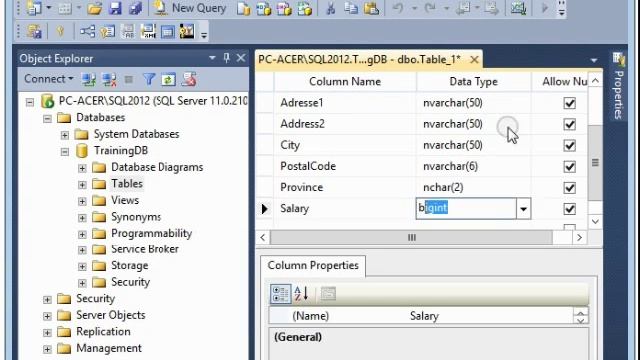The width and height of the screenshot is (640, 360).
Task: Click the Redo arrow icon
Action: (431, 8)
